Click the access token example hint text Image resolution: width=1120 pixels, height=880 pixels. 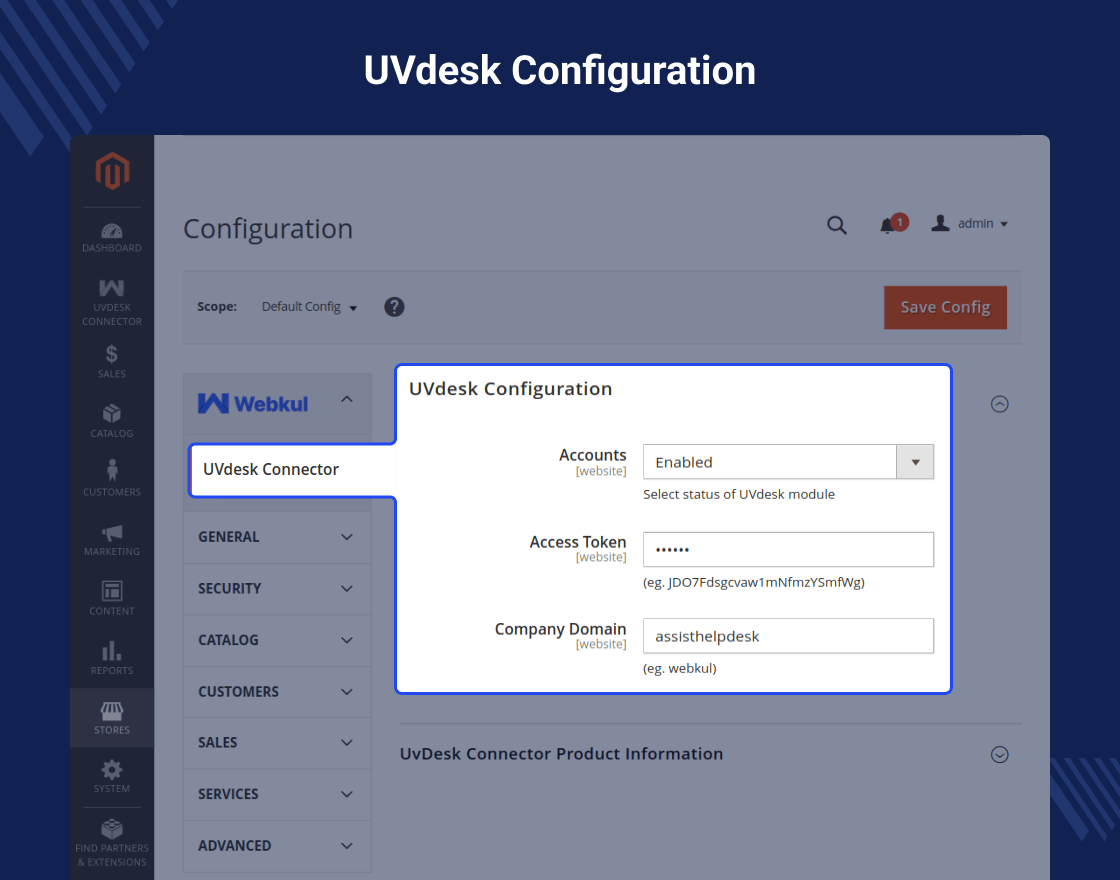pyautogui.click(x=754, y=582)
